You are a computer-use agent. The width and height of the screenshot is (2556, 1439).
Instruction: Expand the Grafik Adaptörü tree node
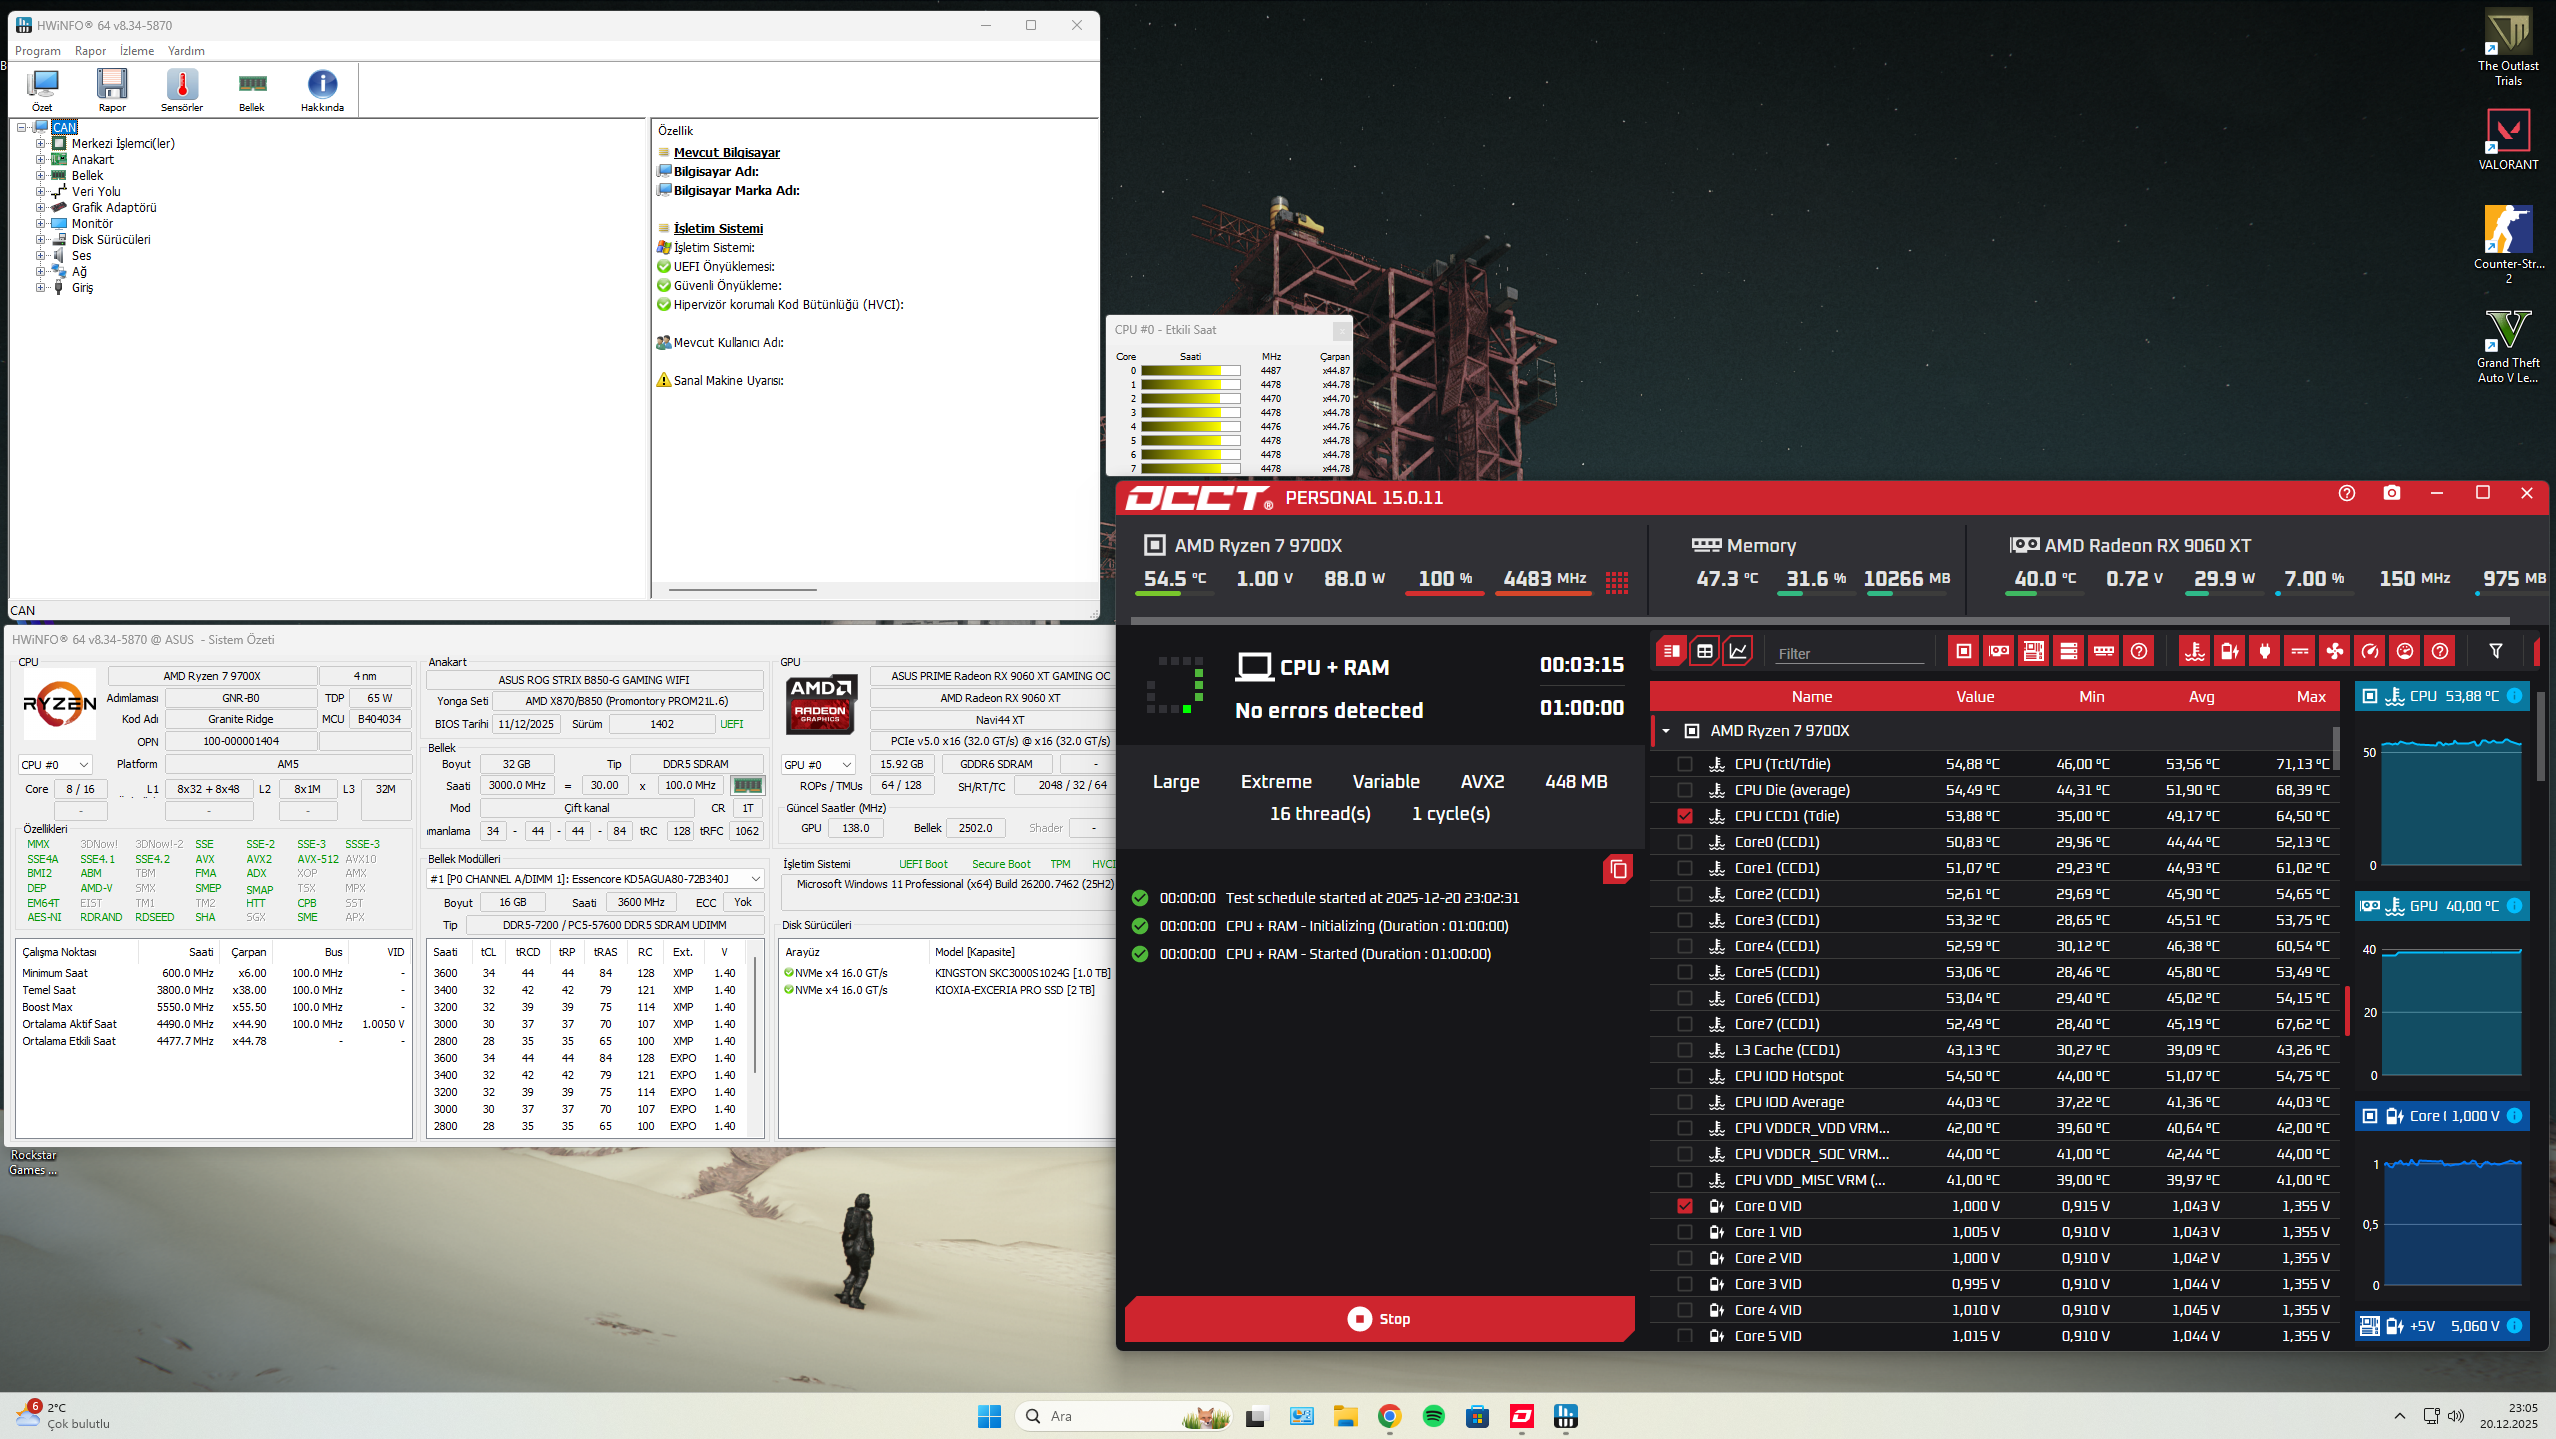[40, 208]
